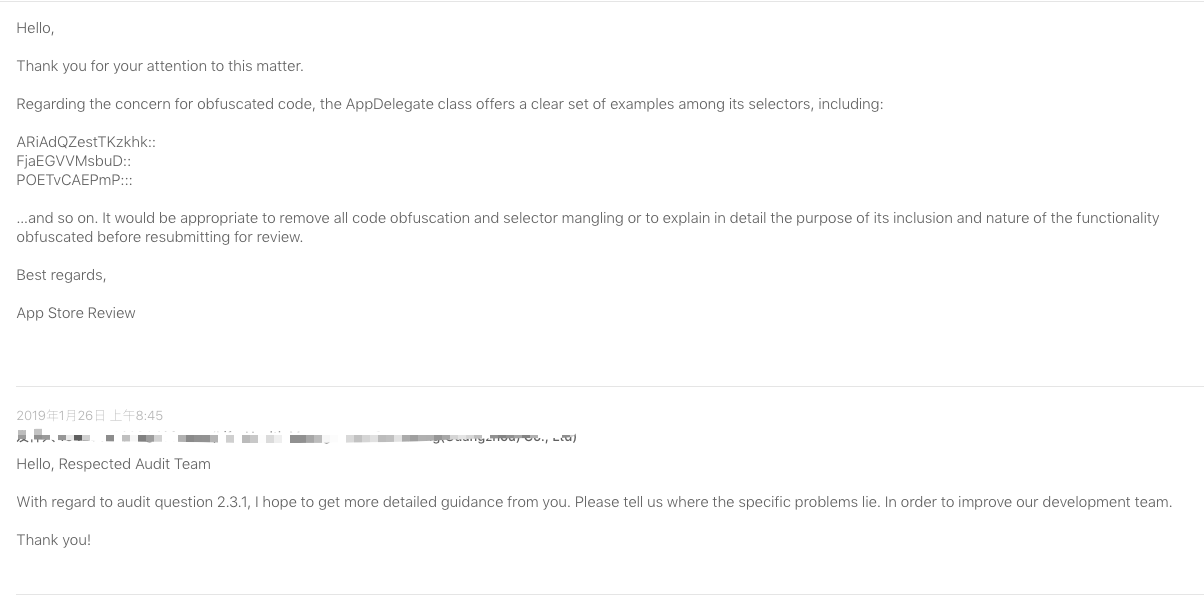Click "obfuscated before resubmitting for review" line
This screenshot has height=597, width=1204.
coord(160,237)
